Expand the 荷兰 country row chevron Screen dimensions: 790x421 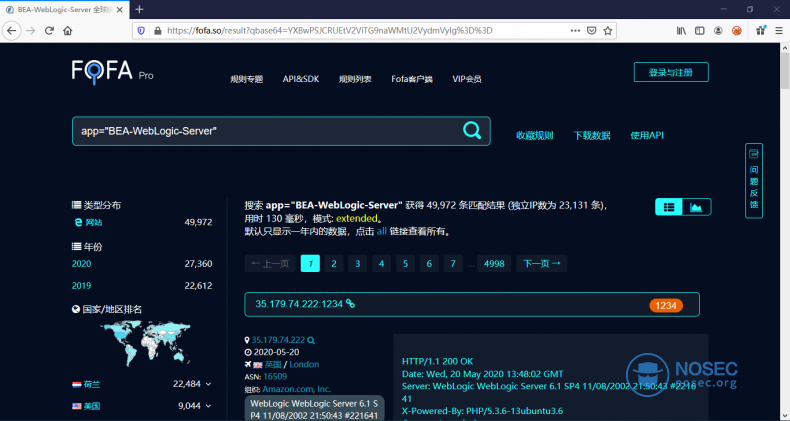tap(209, 384)
